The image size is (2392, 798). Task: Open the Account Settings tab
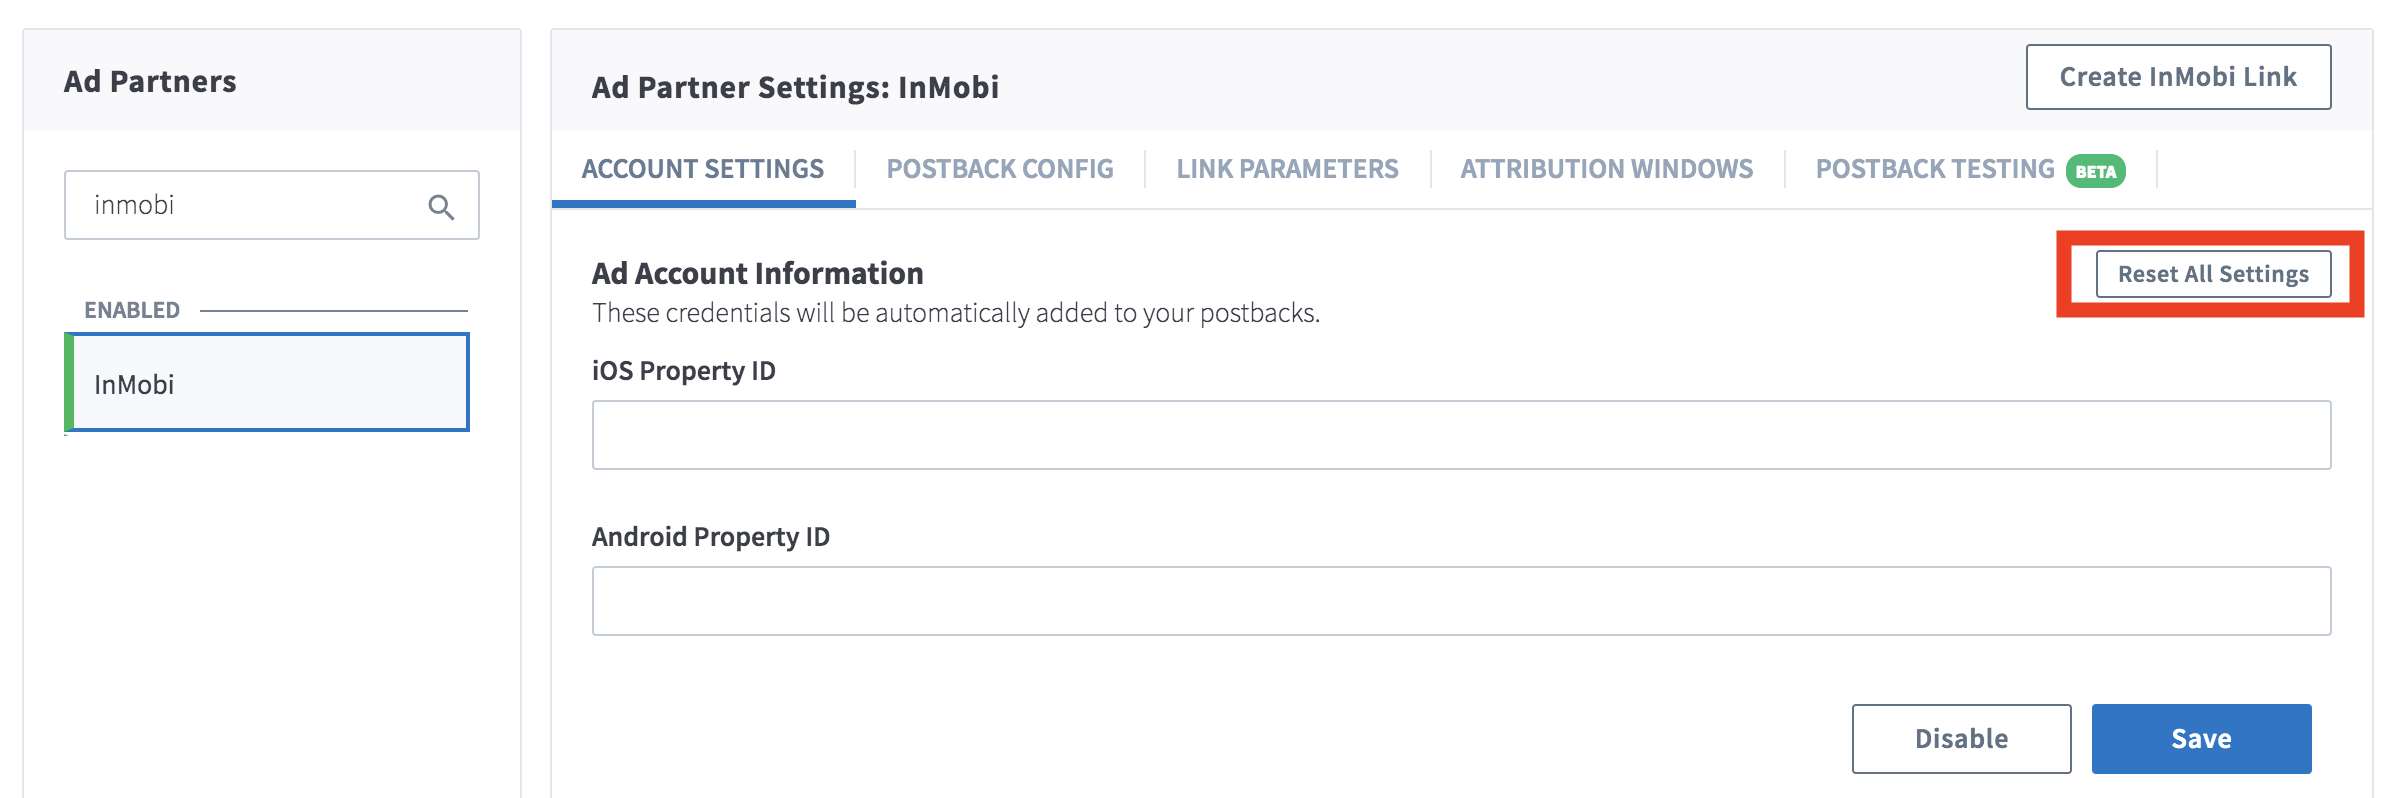point(703,169)
